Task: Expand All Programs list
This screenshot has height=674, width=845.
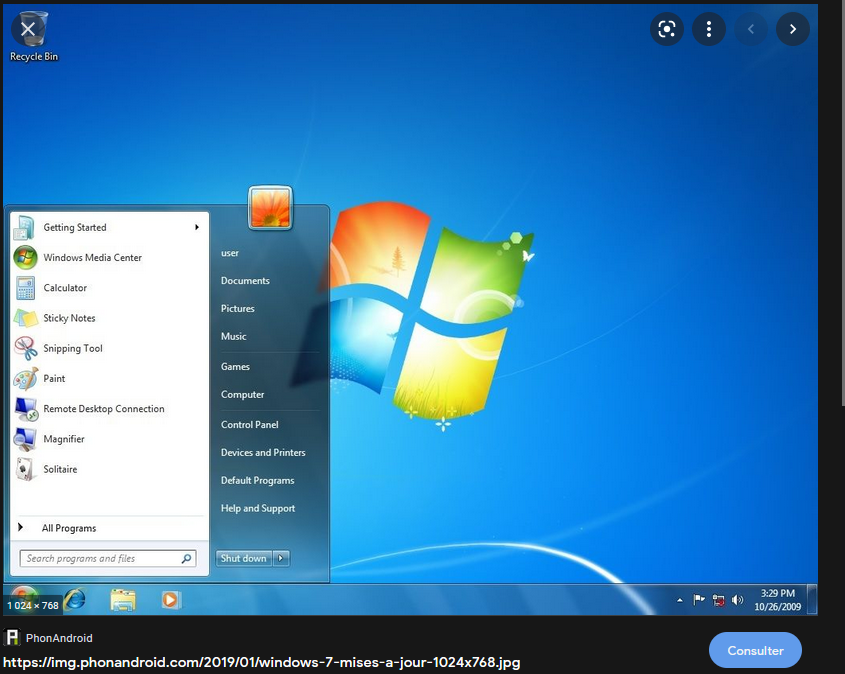Action: (x=68, y=528)
